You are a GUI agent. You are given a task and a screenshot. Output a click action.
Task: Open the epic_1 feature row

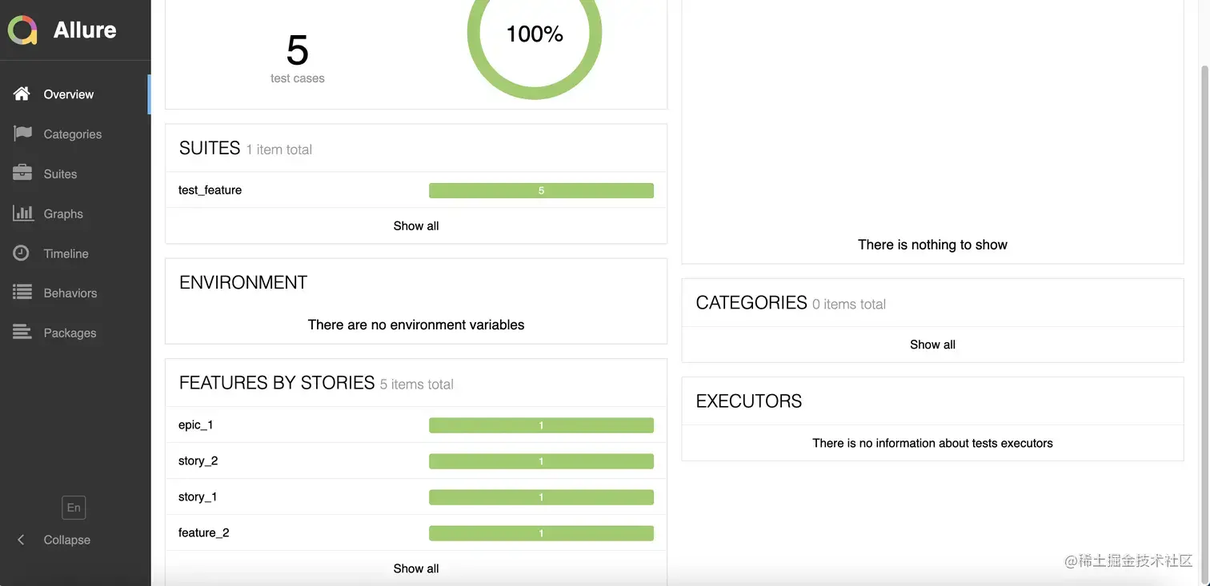[x=416, y=425]
